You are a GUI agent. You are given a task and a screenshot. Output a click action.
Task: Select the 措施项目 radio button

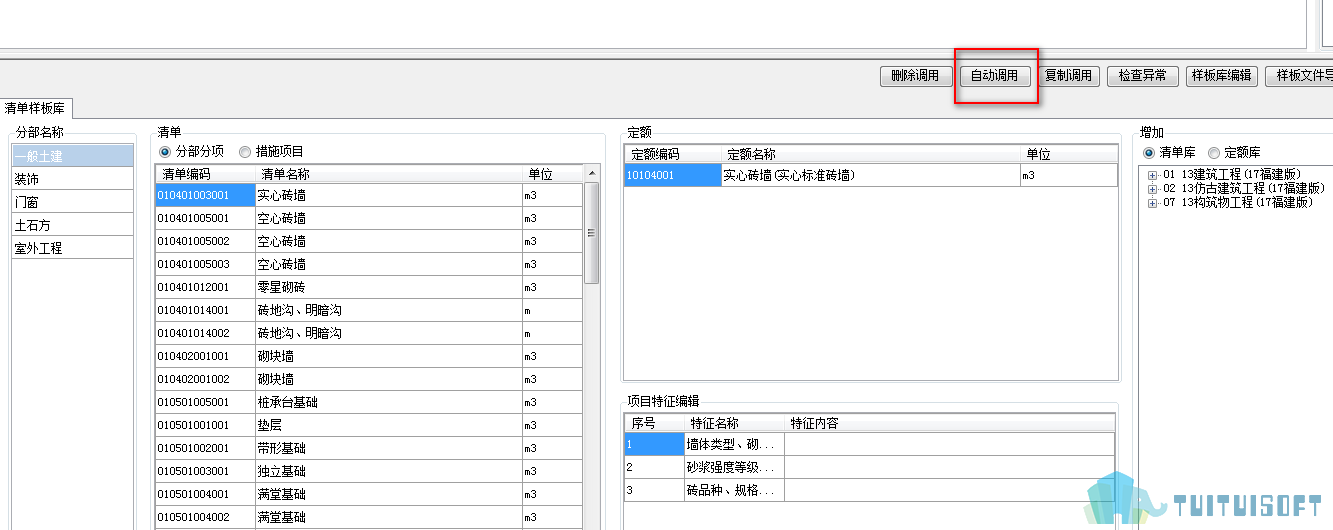[x=245, y=152]
